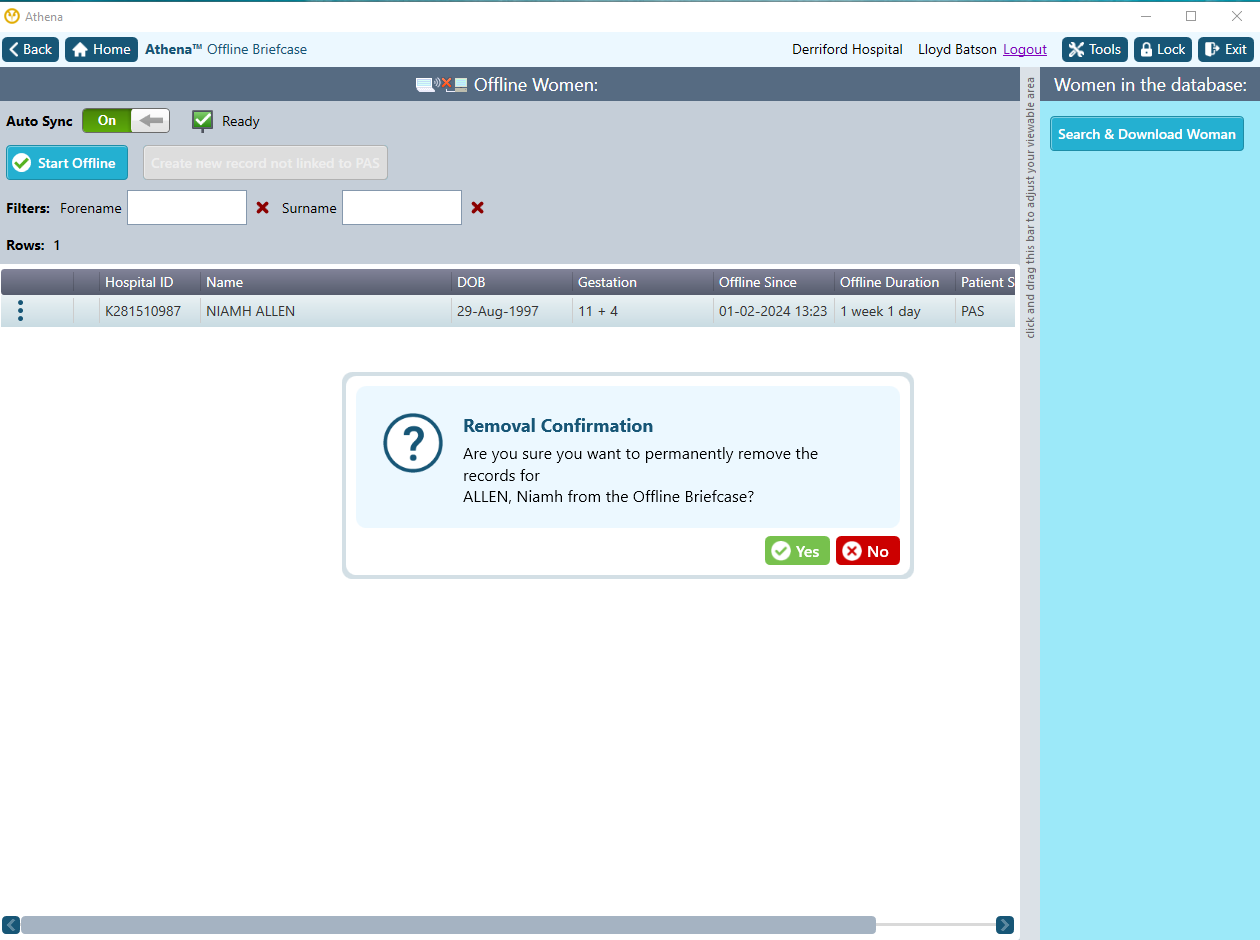Screen dimensions: 1260x940
Task: Click the question mark icon in dialog
Action: (412, 443)
